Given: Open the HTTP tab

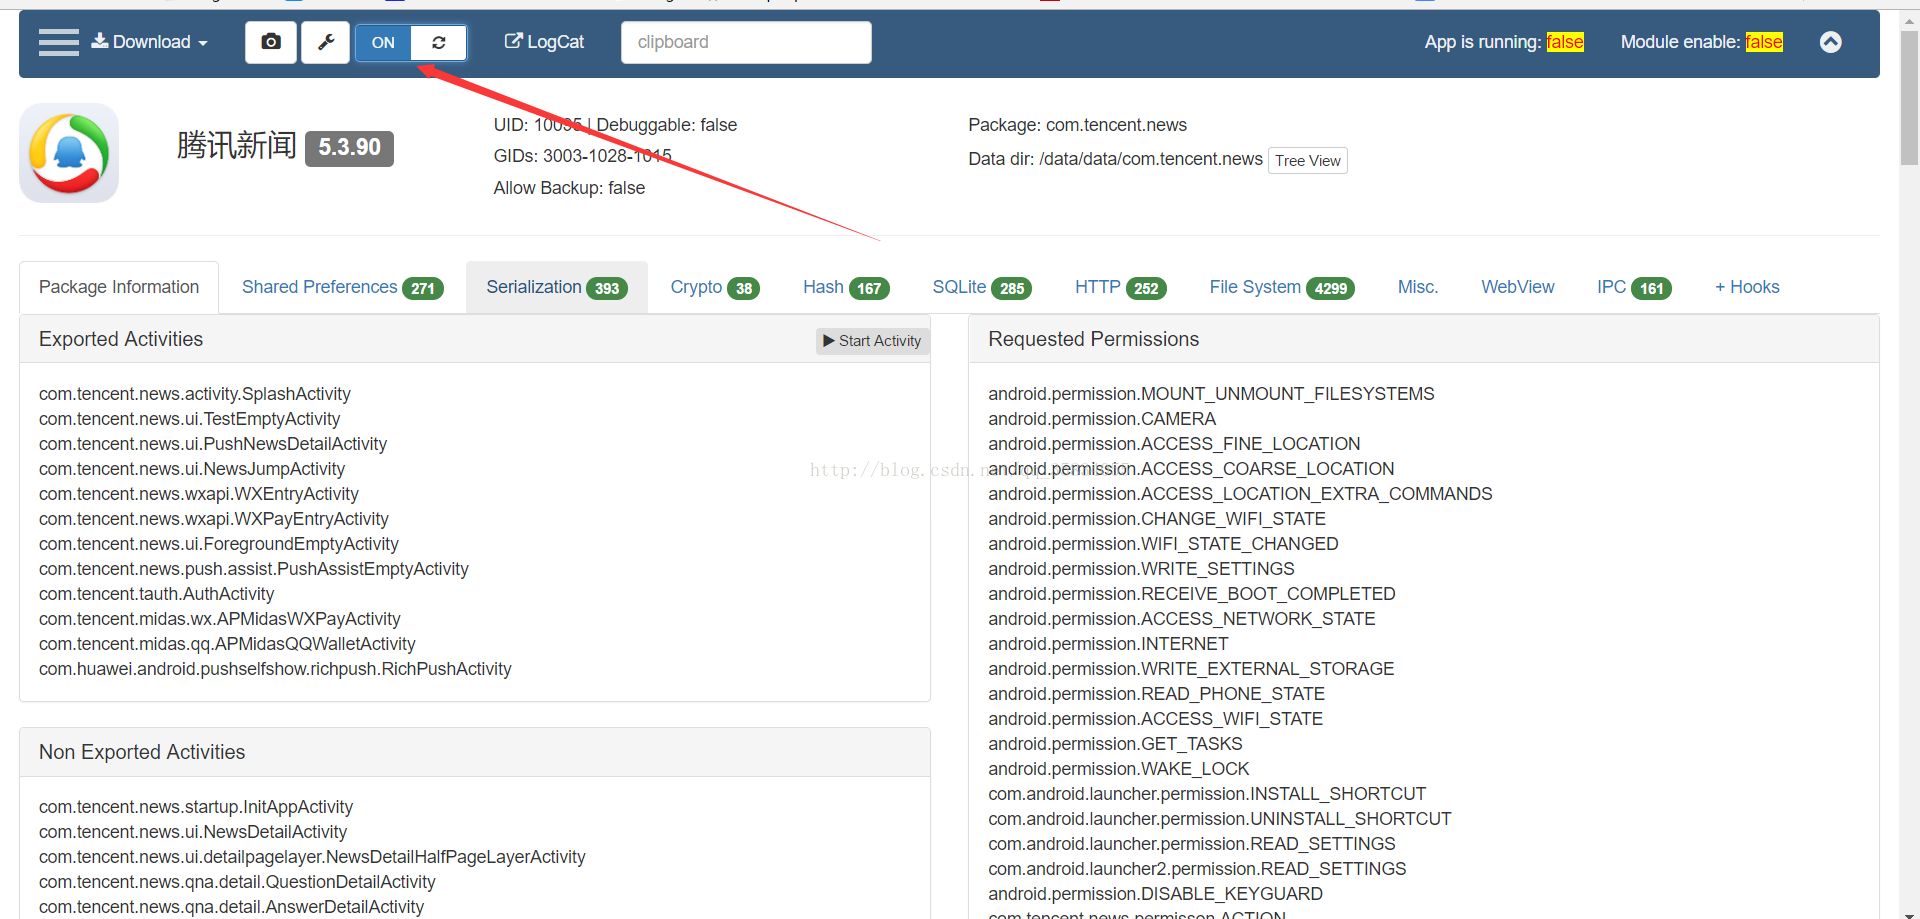Looking at the screenshot, I should click(x=1121, y=287).
